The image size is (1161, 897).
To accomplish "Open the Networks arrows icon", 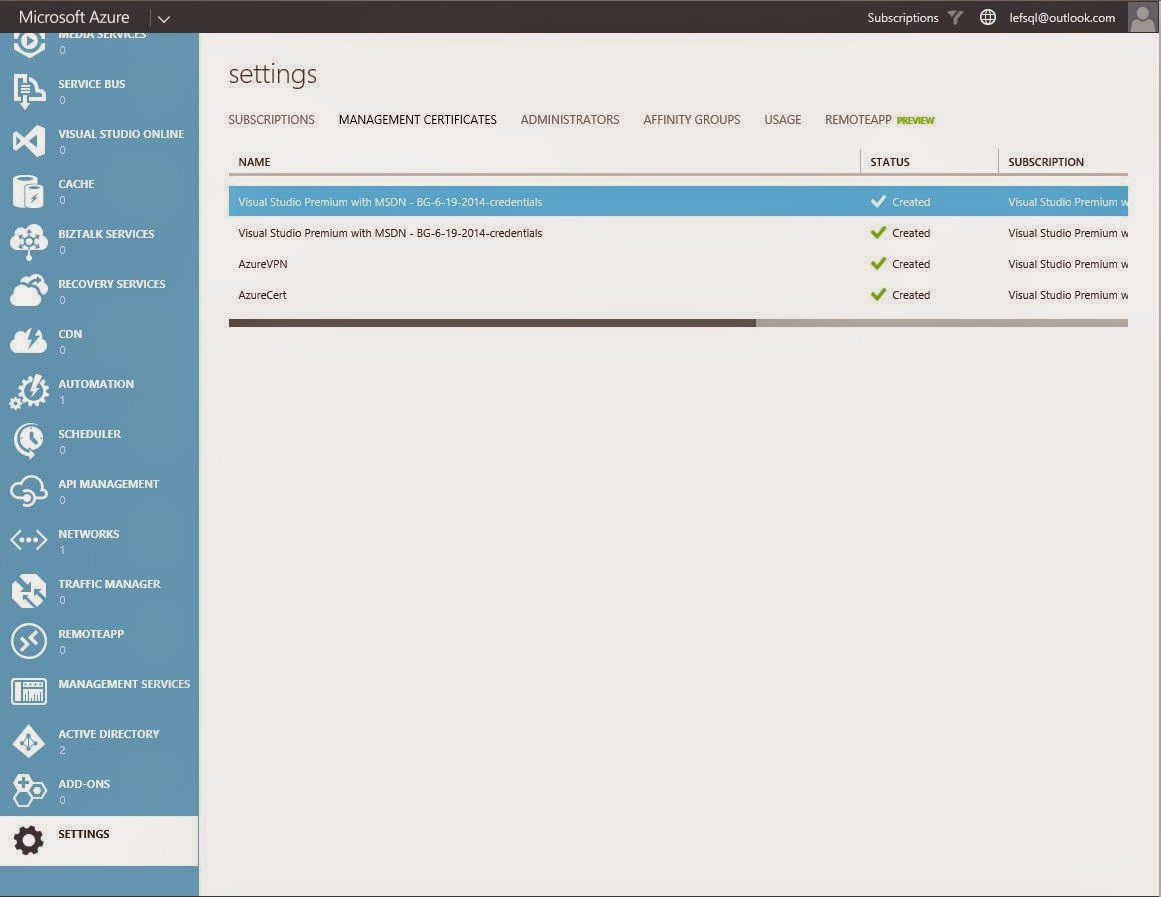I will [29, 541].
